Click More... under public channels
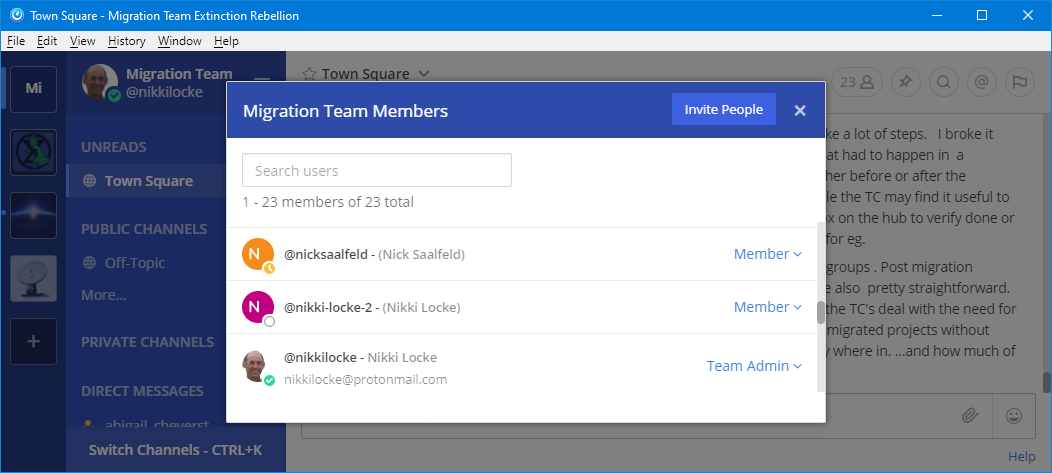Image resolution: width=1052 pixels, height=473 pixels. (103, 295)
